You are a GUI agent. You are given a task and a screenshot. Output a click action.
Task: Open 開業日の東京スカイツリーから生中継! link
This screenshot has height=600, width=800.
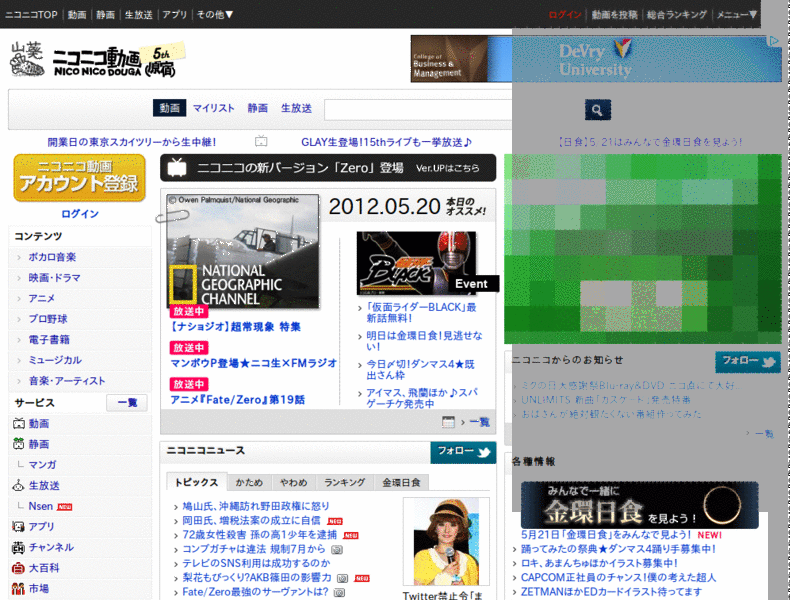(x=132, y=142)
